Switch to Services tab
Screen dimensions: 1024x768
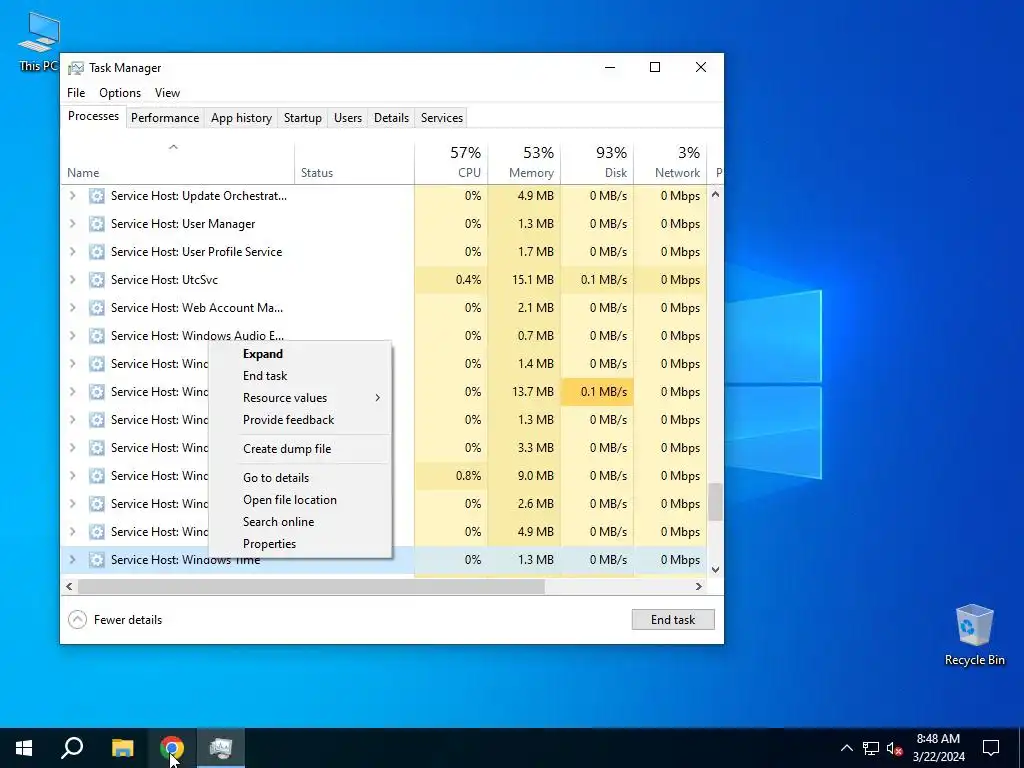click(441, 118)
